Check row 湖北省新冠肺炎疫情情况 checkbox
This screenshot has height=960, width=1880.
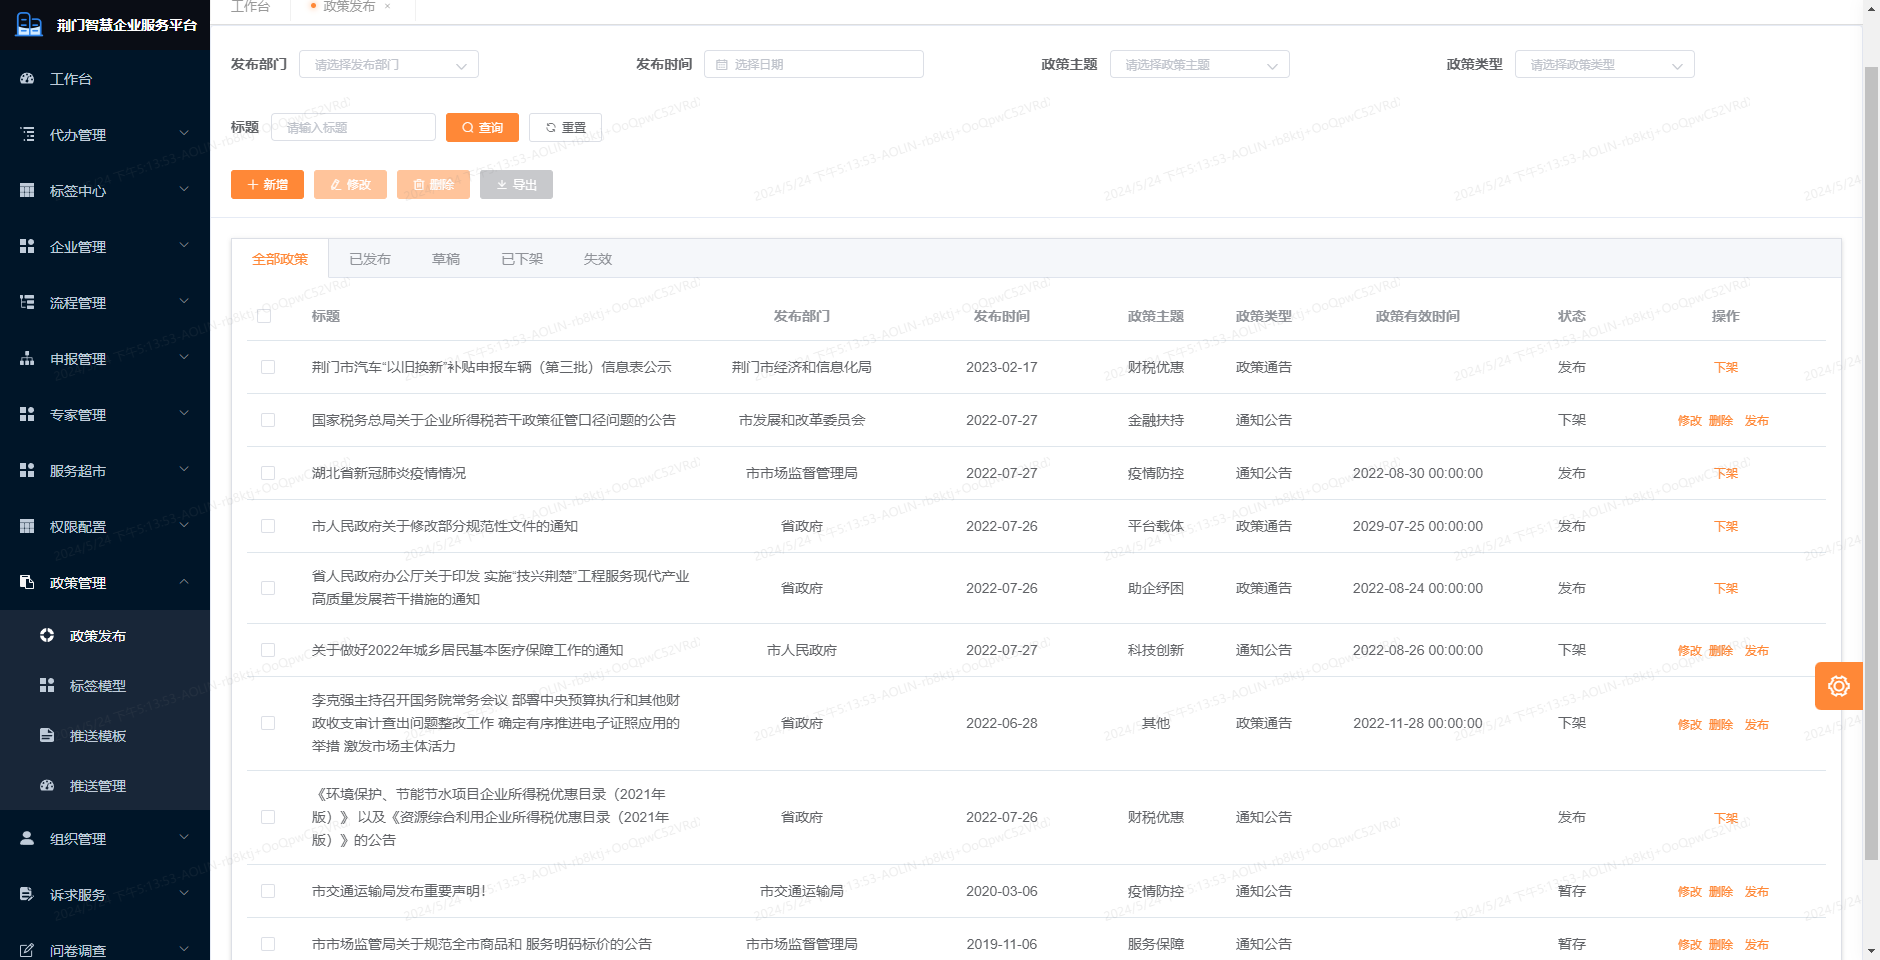[x=268, y=473]
